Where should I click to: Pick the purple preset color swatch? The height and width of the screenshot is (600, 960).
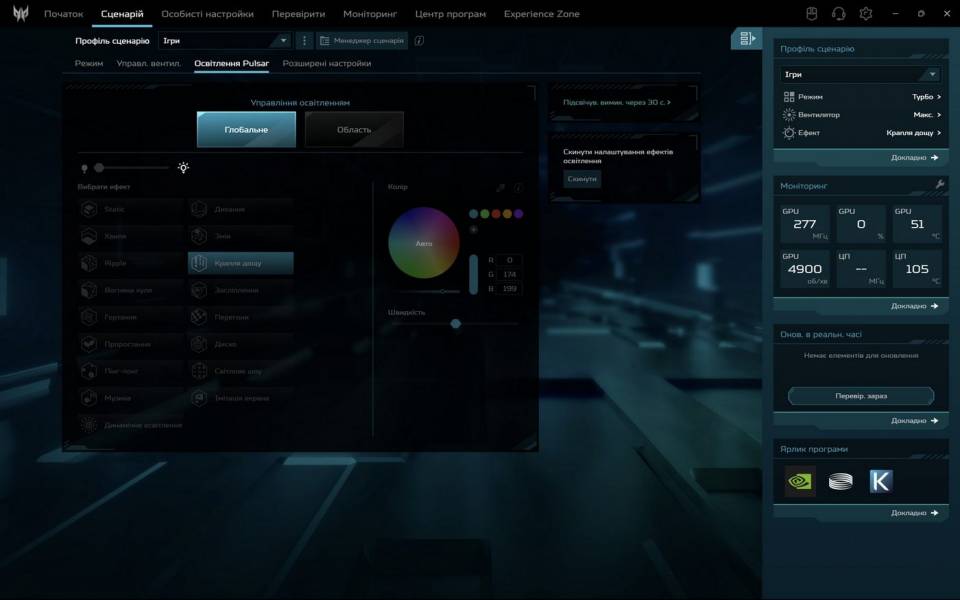click(519, 213)
